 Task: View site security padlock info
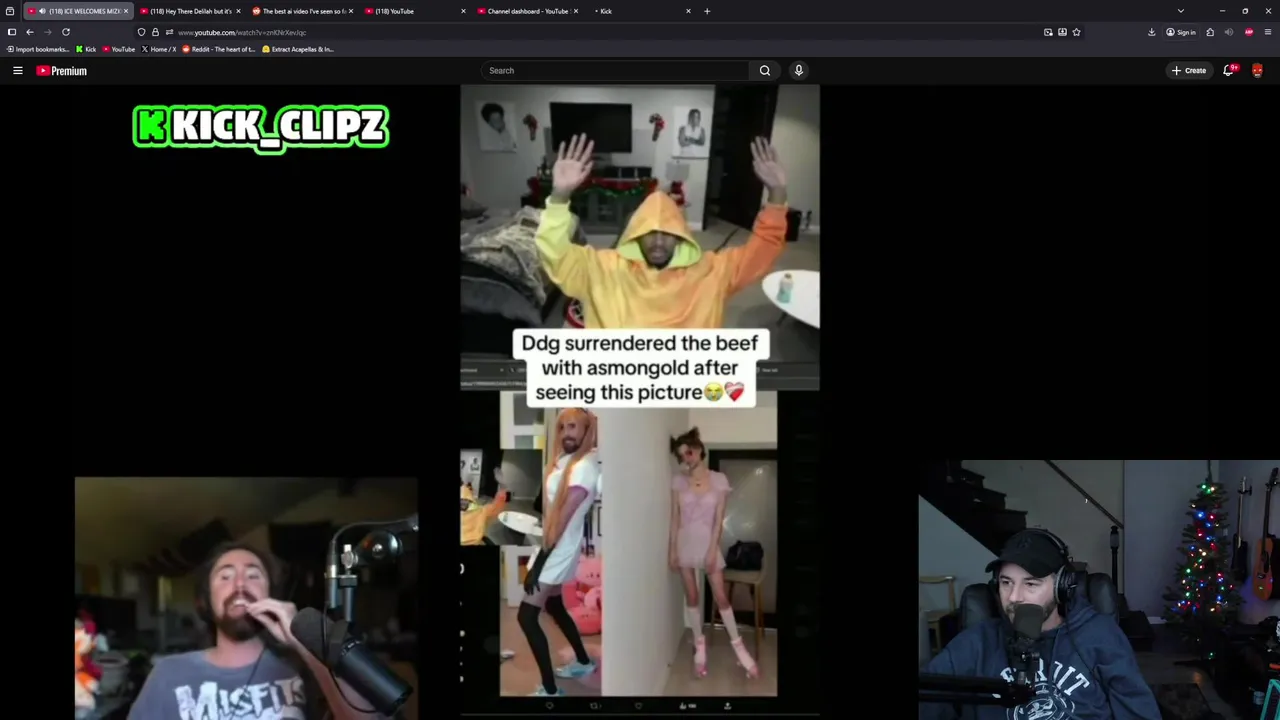coord(155,32)
